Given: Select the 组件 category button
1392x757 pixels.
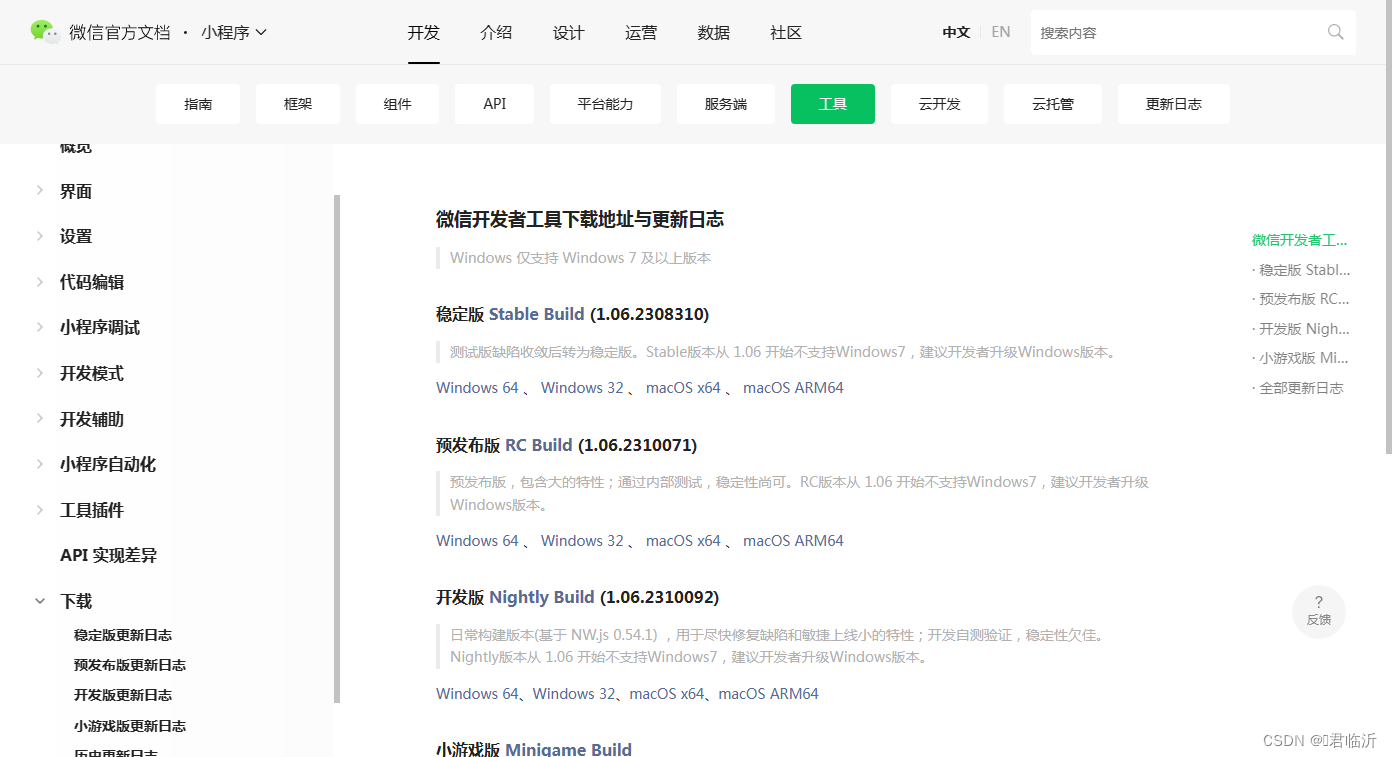Looking at the screenshot, I should (x=397, y=104).
